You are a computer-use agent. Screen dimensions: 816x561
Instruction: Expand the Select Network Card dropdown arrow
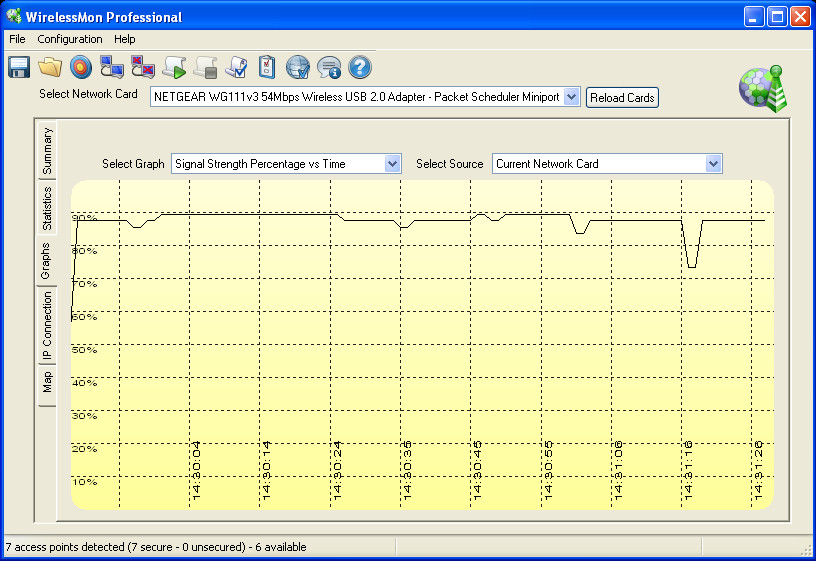coord(571,97)
